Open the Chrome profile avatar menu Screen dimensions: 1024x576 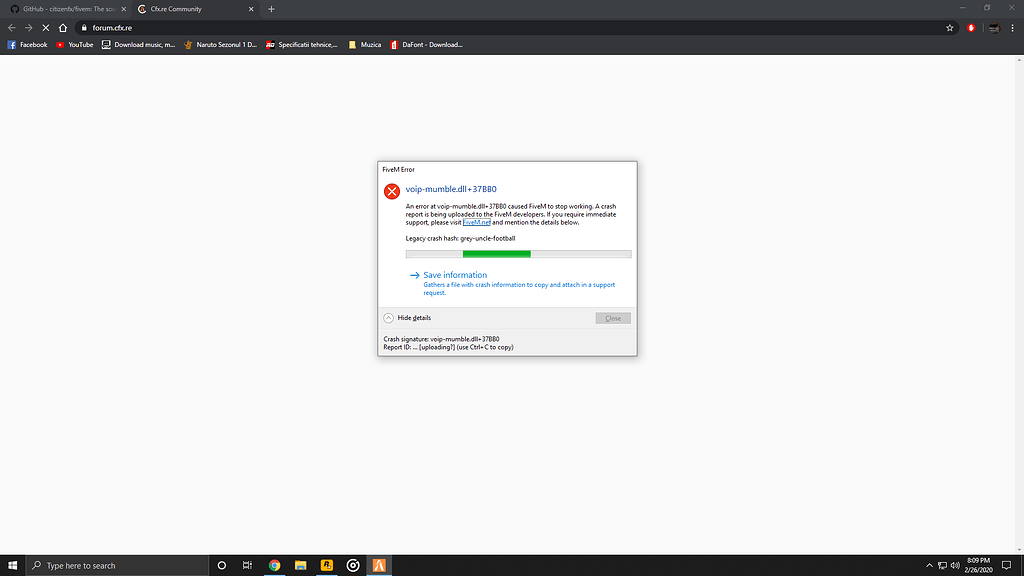(995, 28)
